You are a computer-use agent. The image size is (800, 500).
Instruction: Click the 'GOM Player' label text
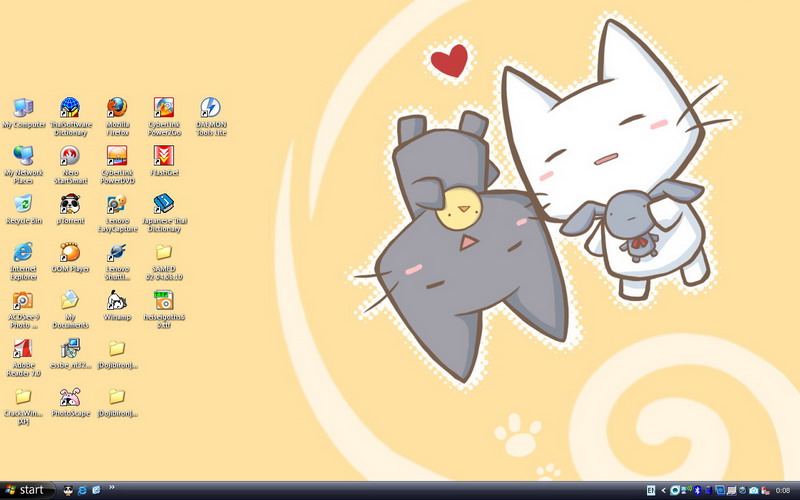pyautogui.click(x=70, y=269)
